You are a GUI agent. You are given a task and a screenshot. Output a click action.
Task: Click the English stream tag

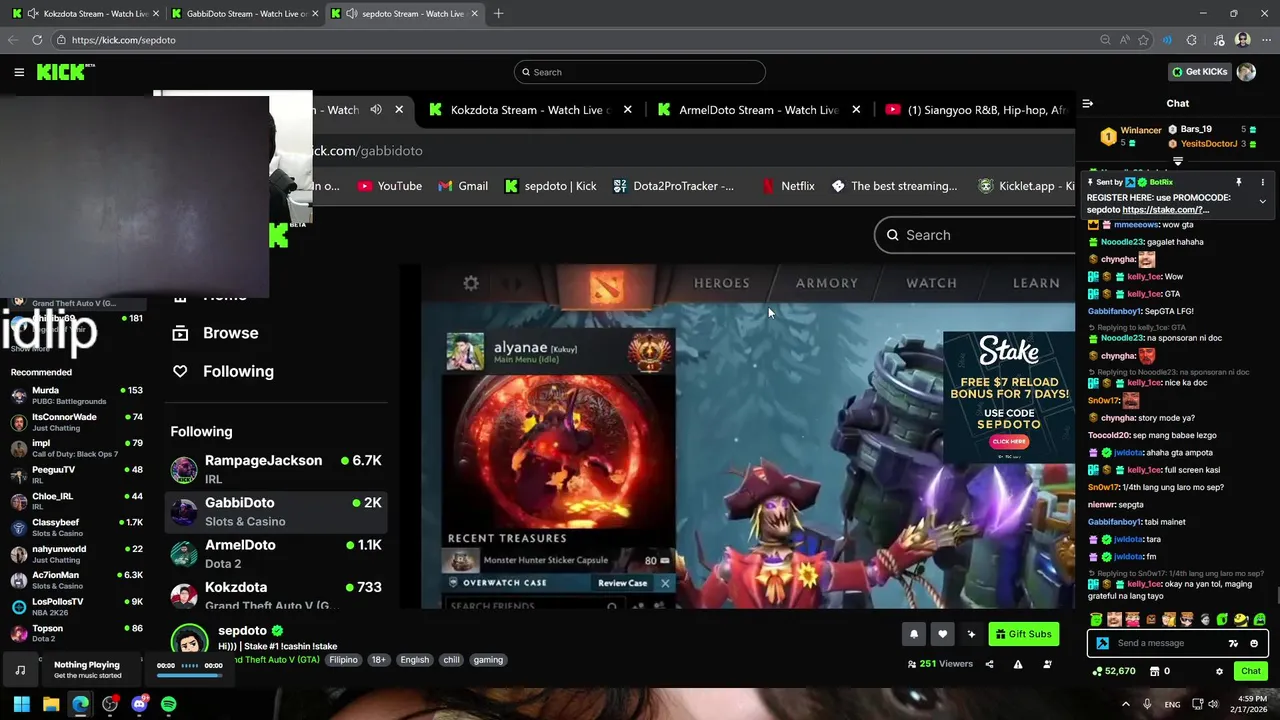click(x=414, y=660)
